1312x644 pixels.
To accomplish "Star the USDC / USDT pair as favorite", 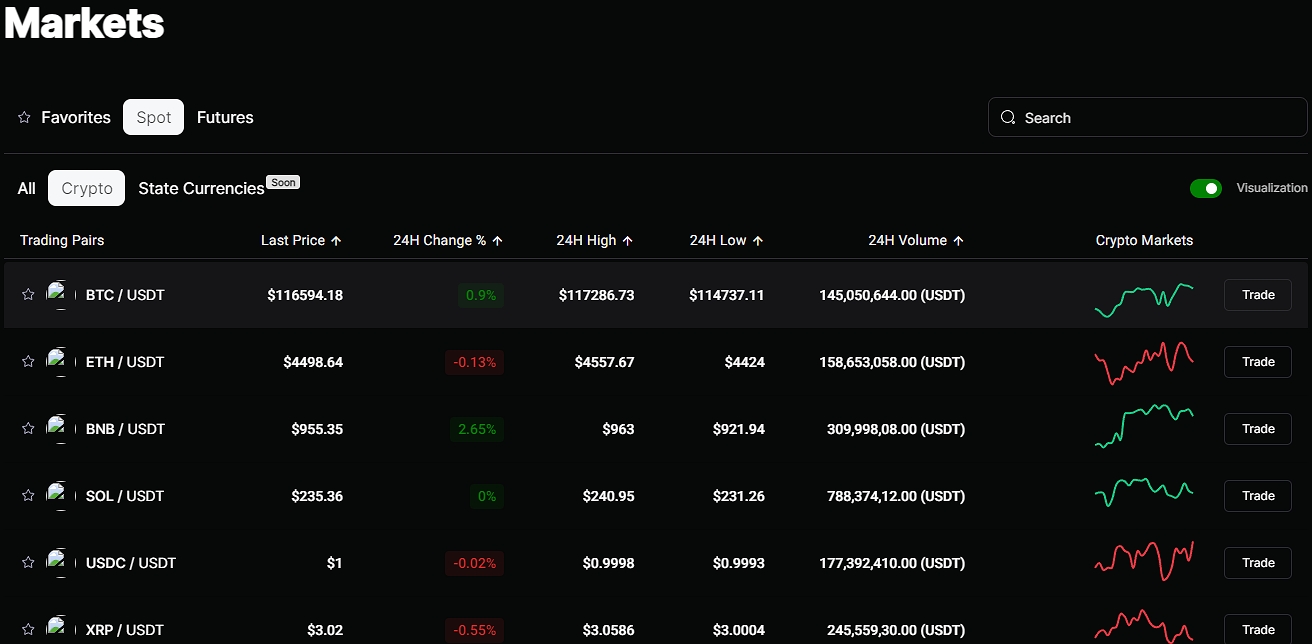I will coord(28,563).
